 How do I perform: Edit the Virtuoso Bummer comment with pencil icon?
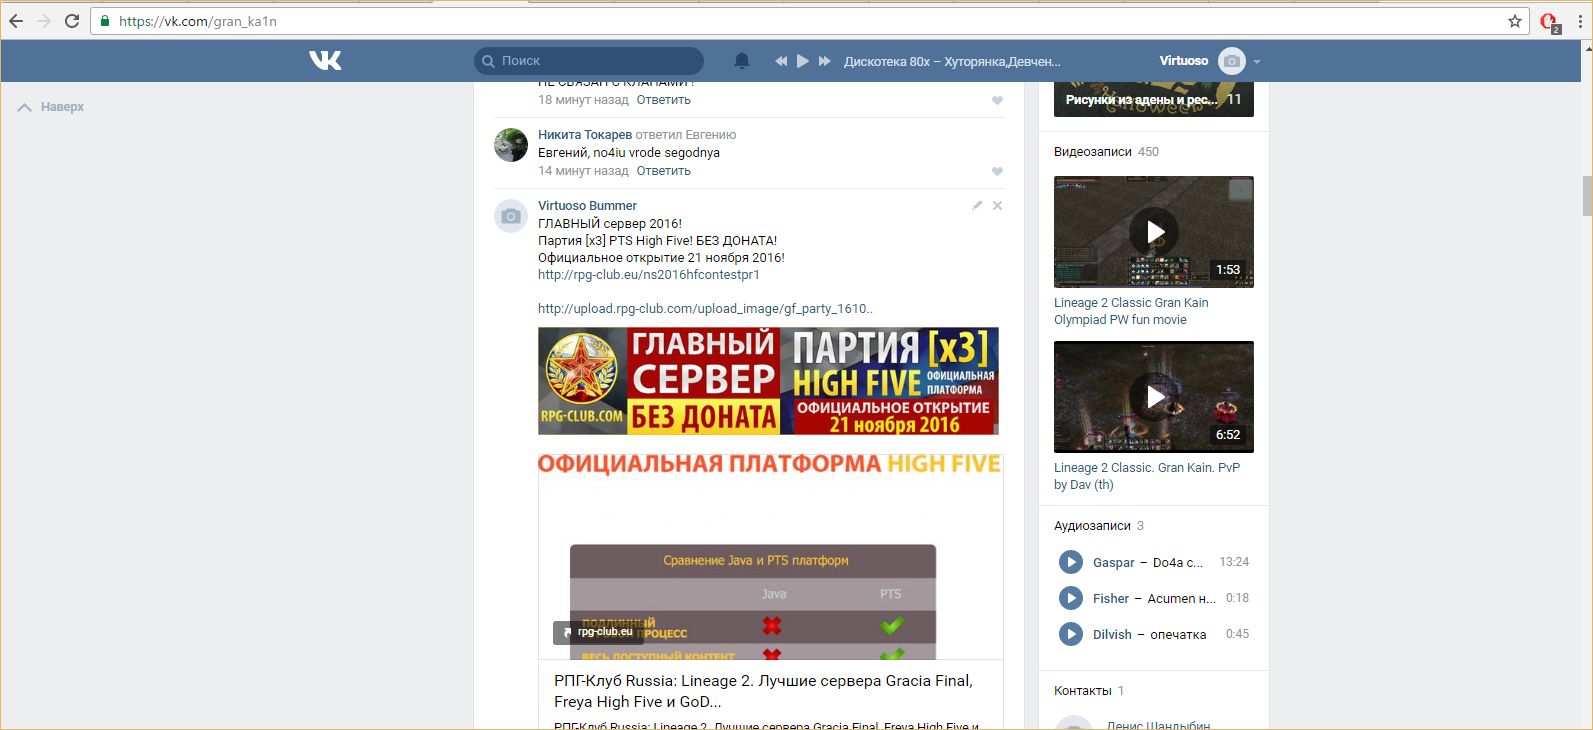click(977, 206)
